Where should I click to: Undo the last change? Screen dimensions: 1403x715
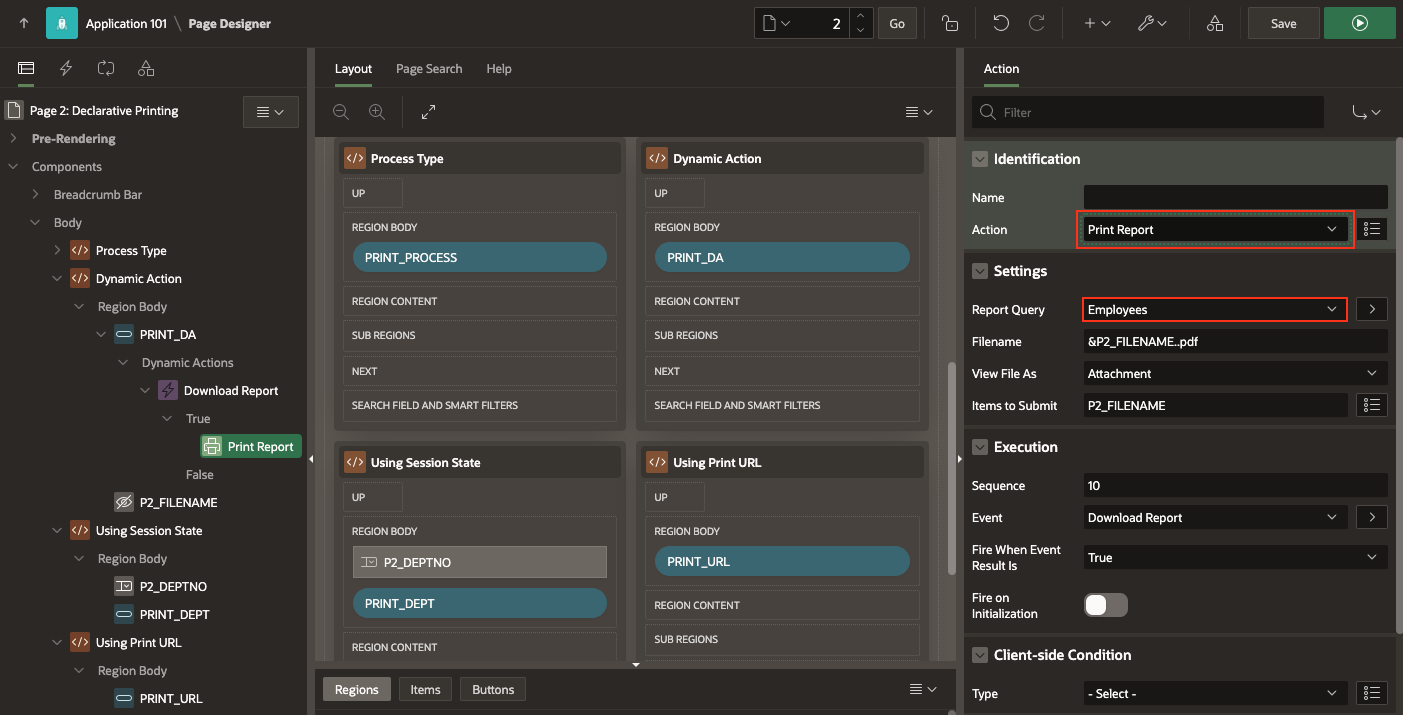pos(1000,22)
